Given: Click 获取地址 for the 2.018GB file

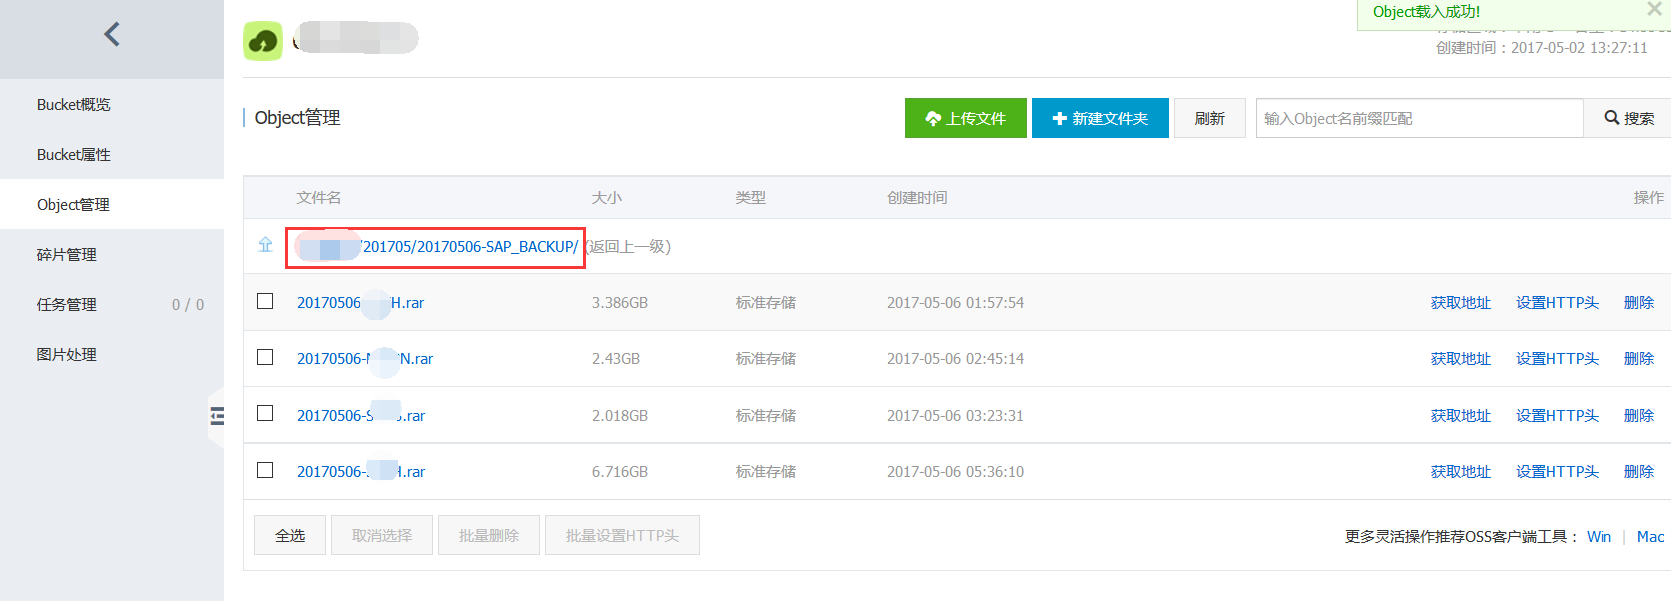Looking at the screenshot, I should [1460, 416].
